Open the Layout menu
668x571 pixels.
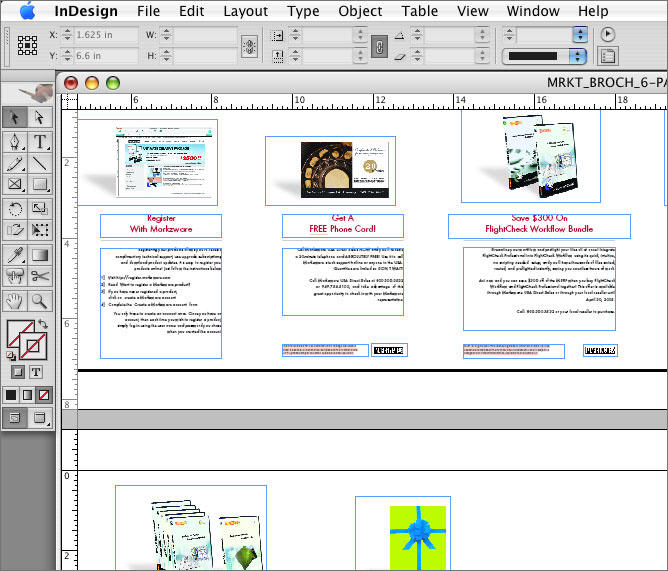click(x=245, y=11)
